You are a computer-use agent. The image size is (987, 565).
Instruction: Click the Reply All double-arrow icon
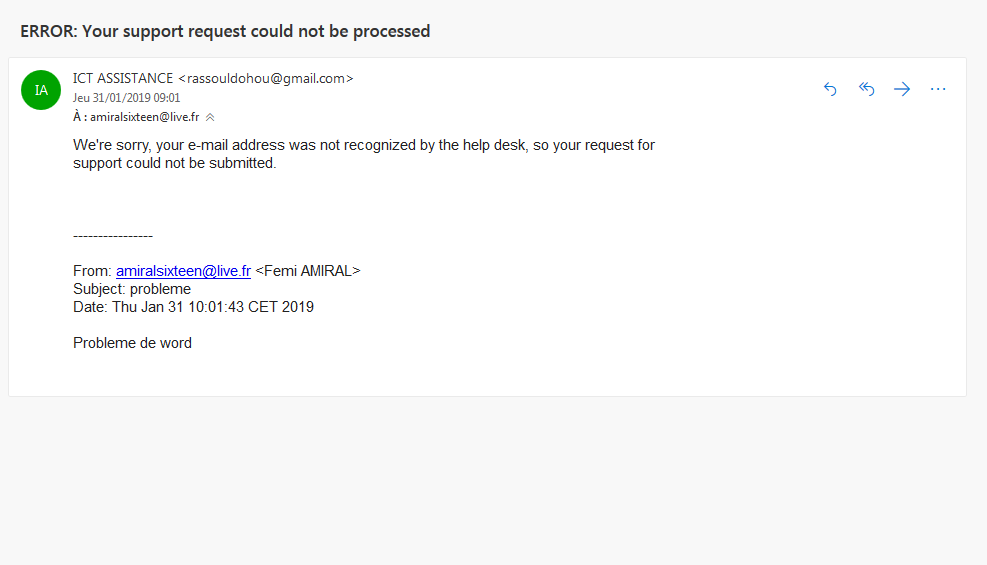(867, 89)
